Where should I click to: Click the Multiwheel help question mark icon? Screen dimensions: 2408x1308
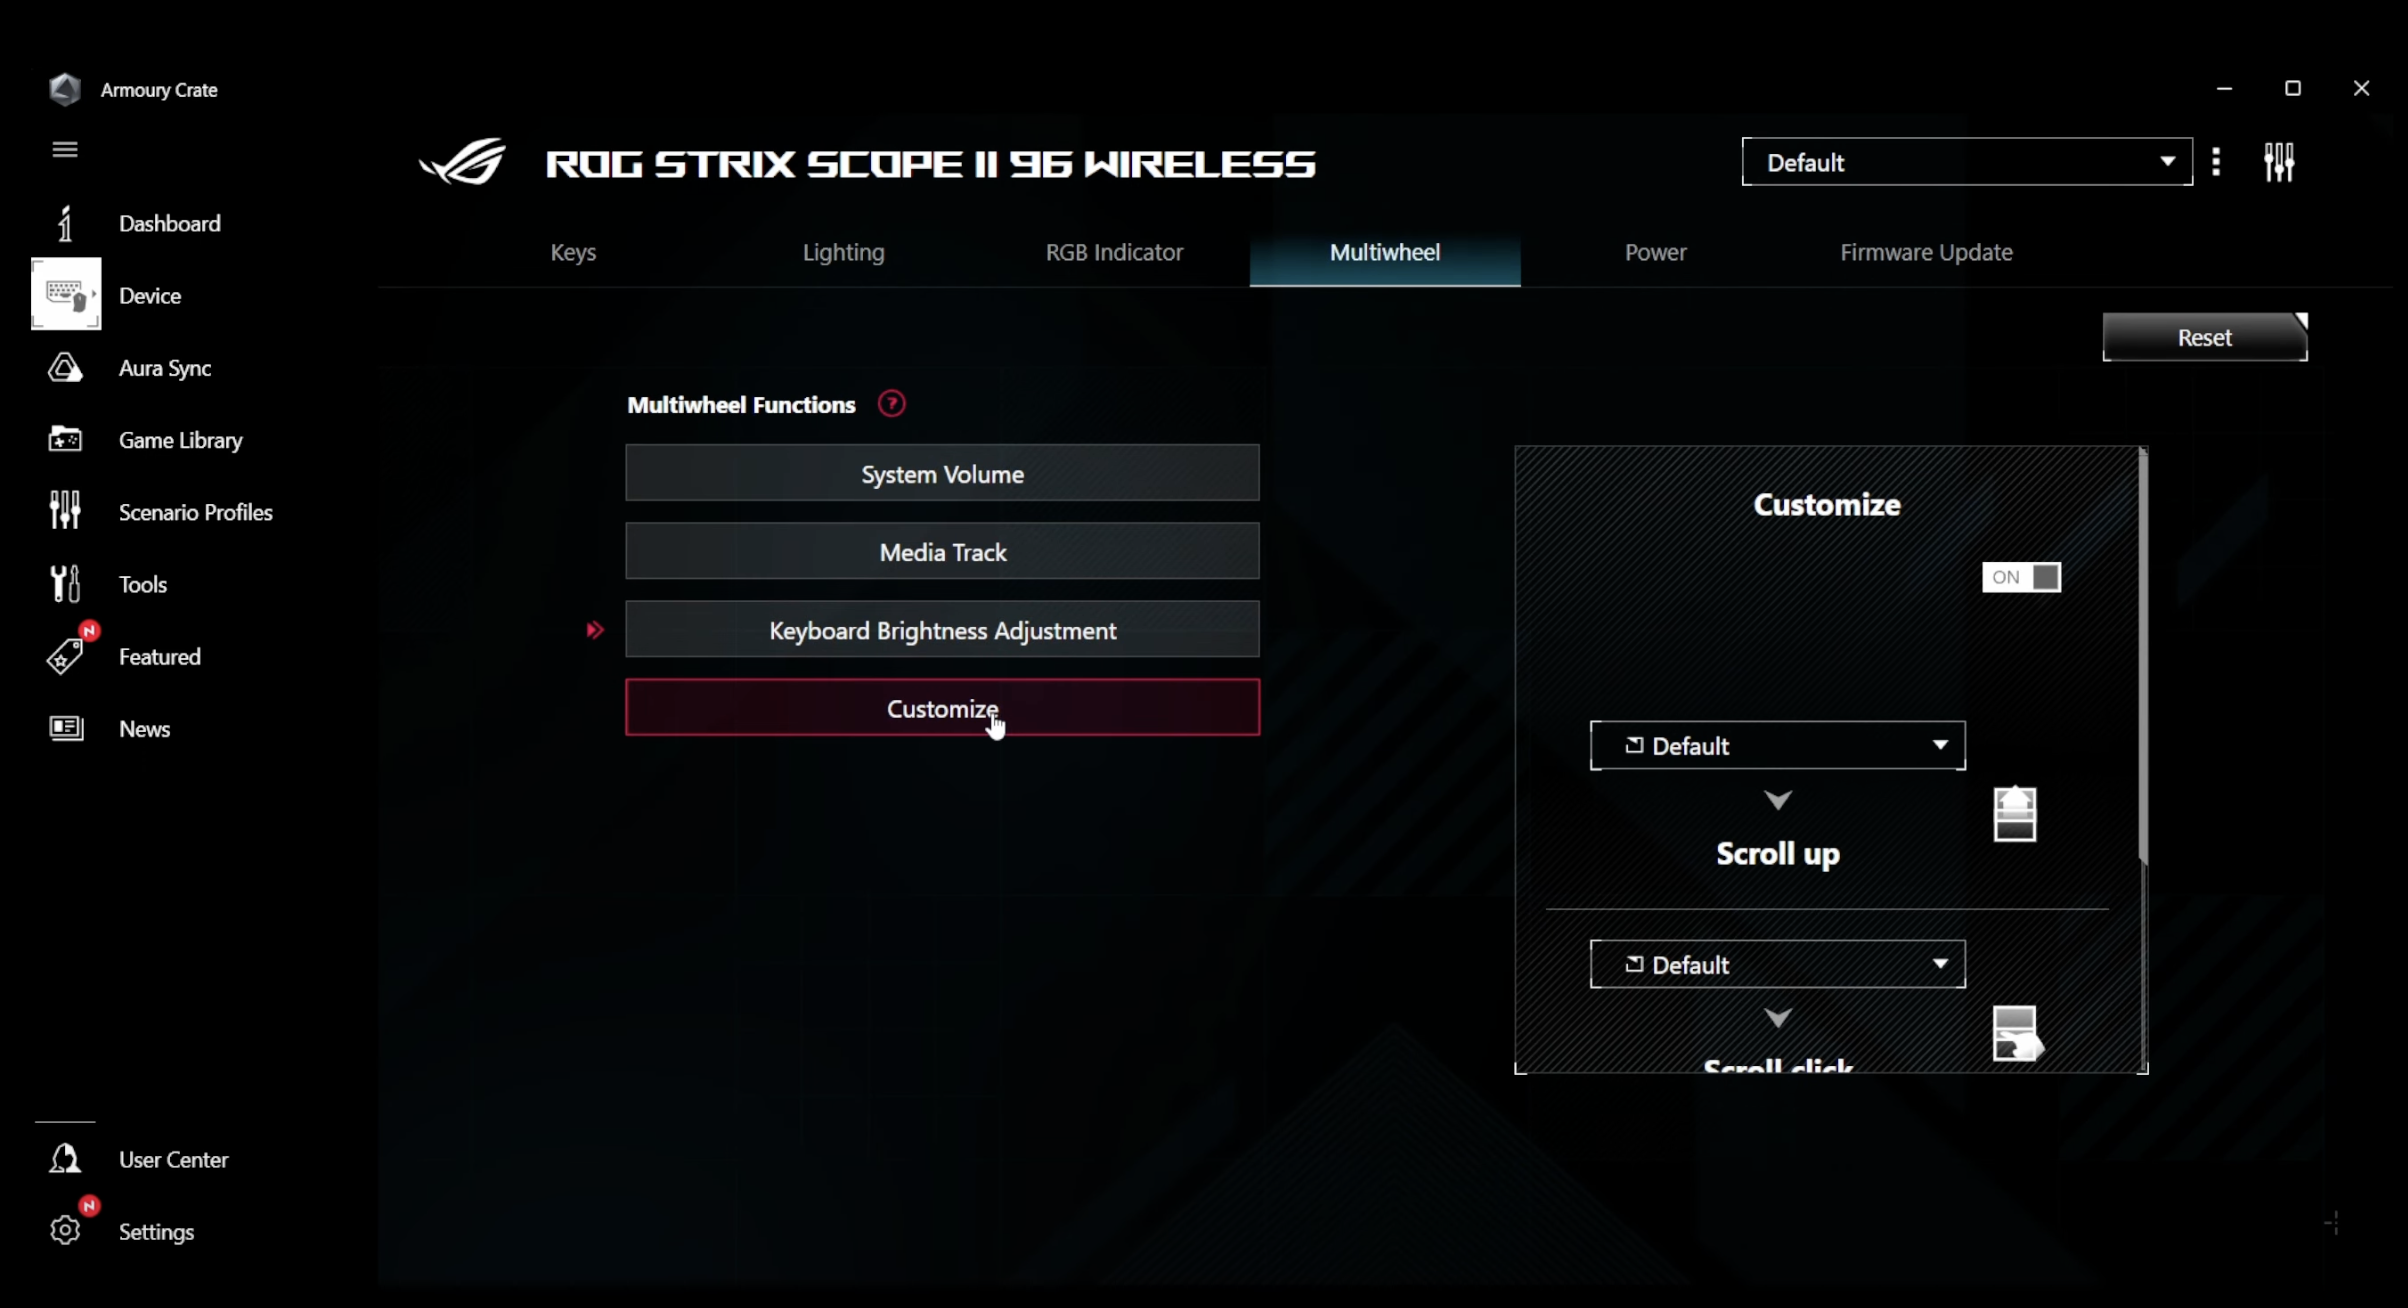click(892, 403)
